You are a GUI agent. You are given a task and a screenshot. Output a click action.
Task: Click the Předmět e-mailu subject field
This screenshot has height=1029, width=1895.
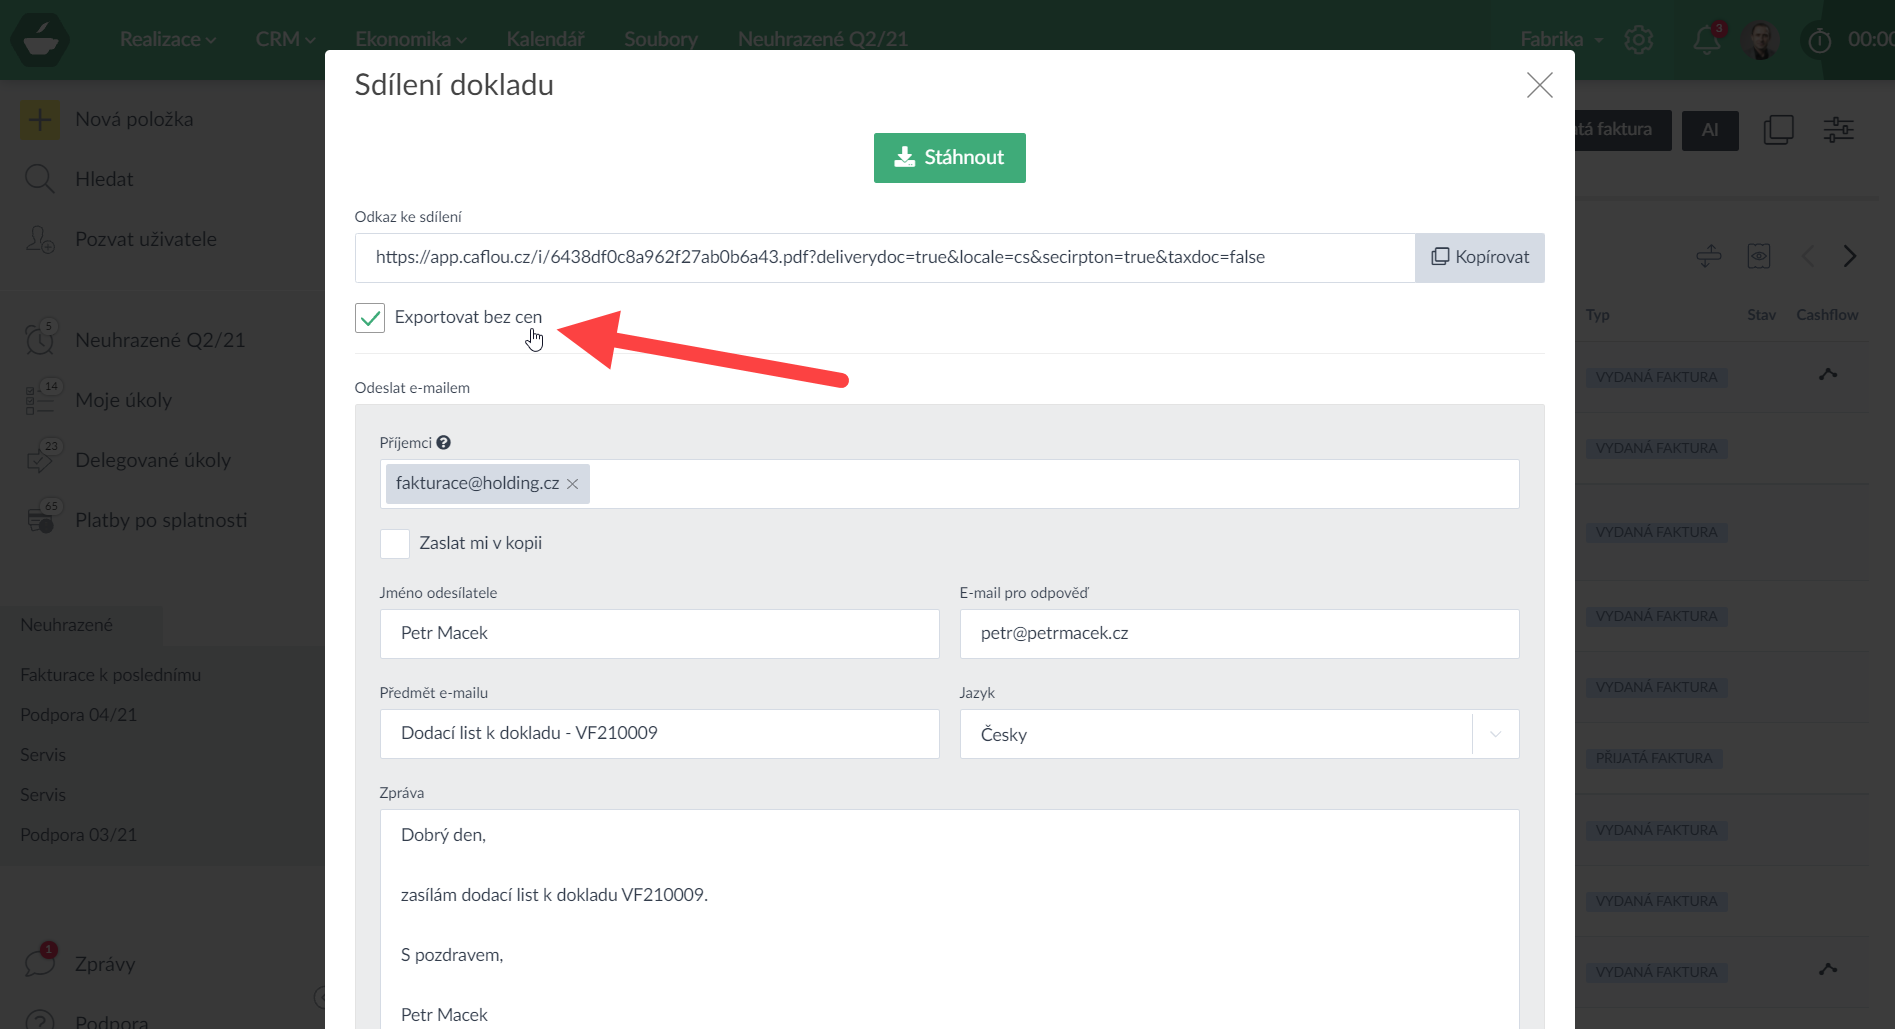(x=659, y=734)
